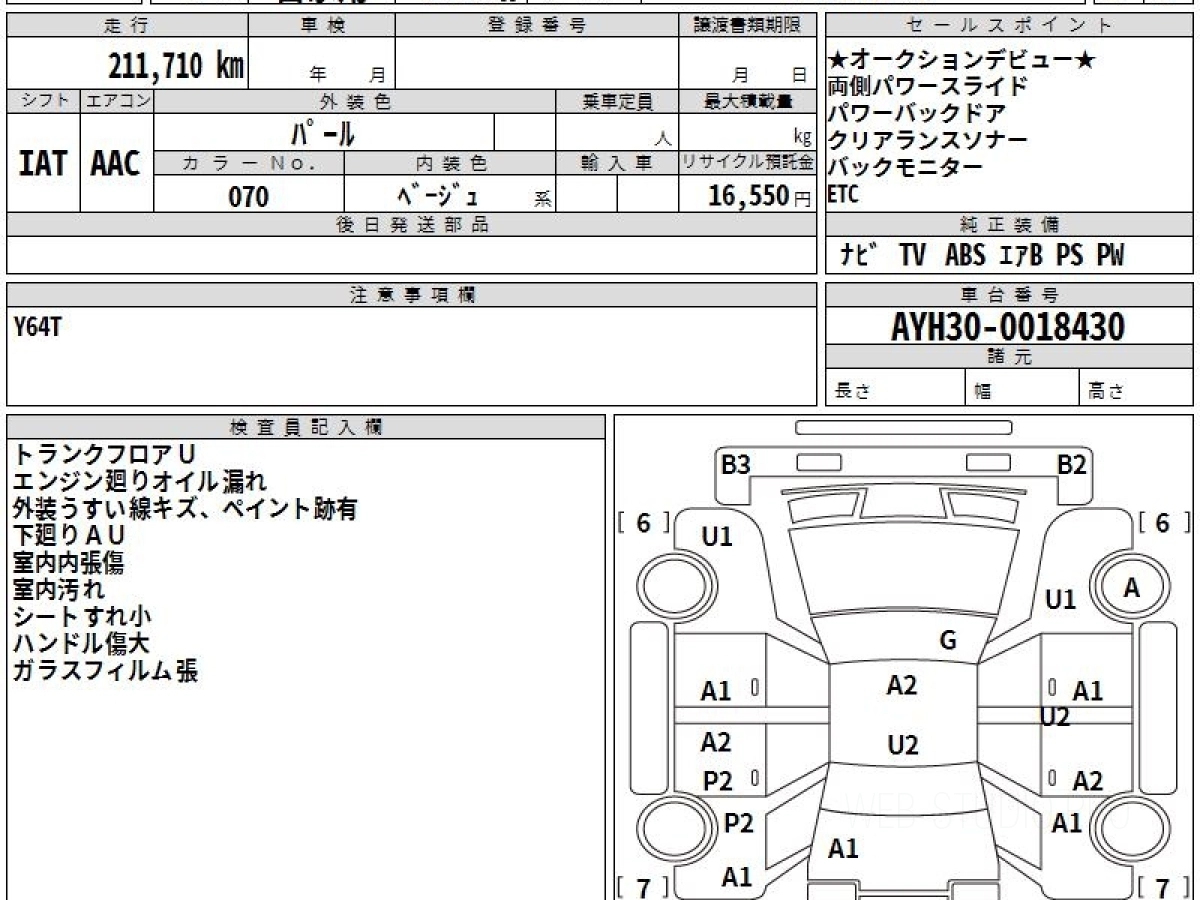Click the ★オークションデビュー★ line

click(x=962, y=61)
